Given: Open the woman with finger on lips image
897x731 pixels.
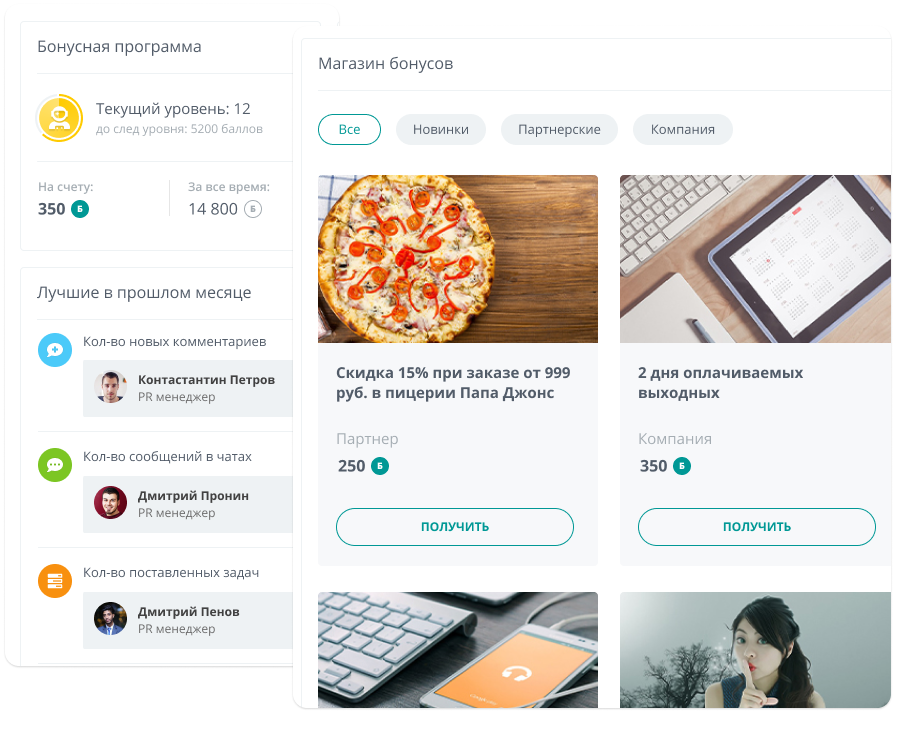Looking at the screenshot, I should click(x=755, y=650).
